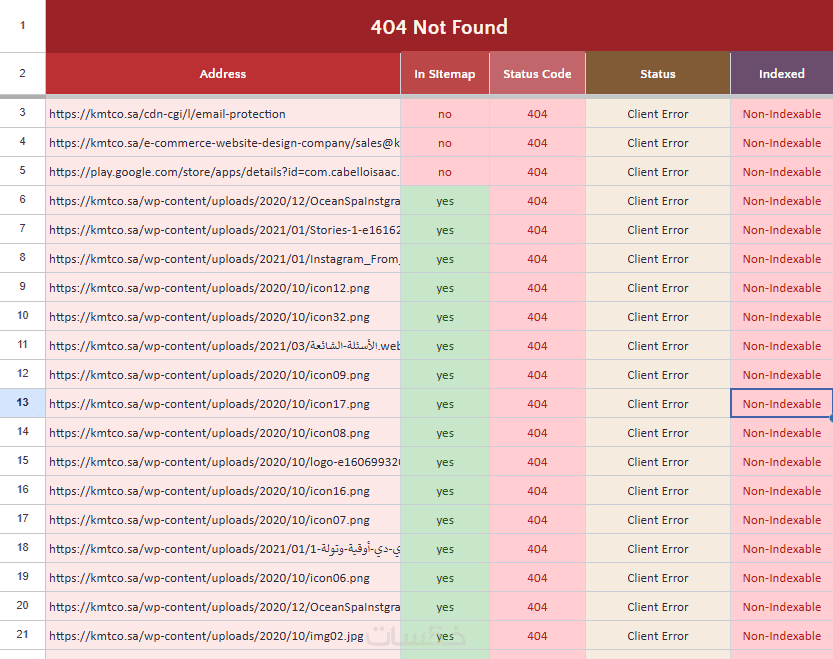Open the icon06.png address link
Image resolution: width=833 pixels, height=659 pixels.
(x=209, y=578)
